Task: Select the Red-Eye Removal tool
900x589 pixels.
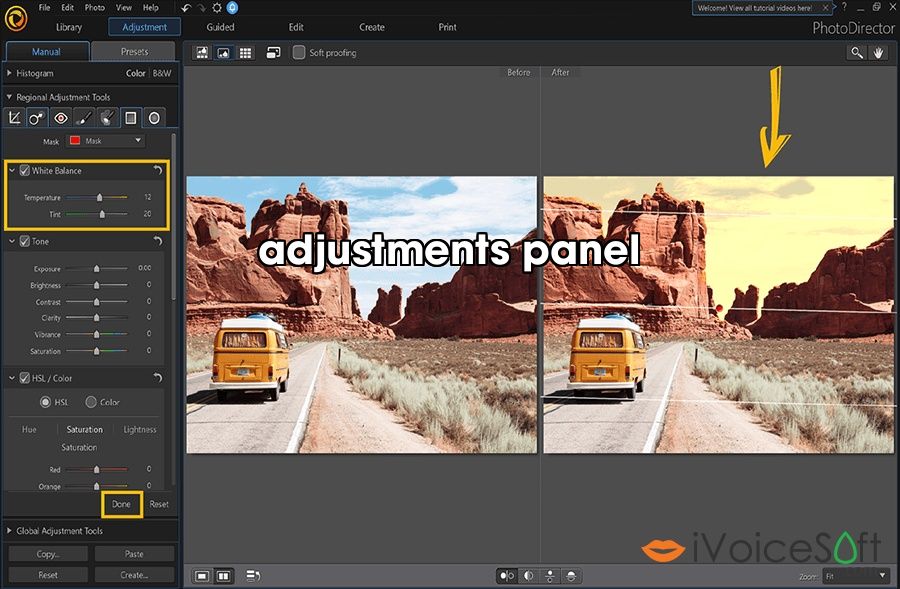Action: click(61, 118)
